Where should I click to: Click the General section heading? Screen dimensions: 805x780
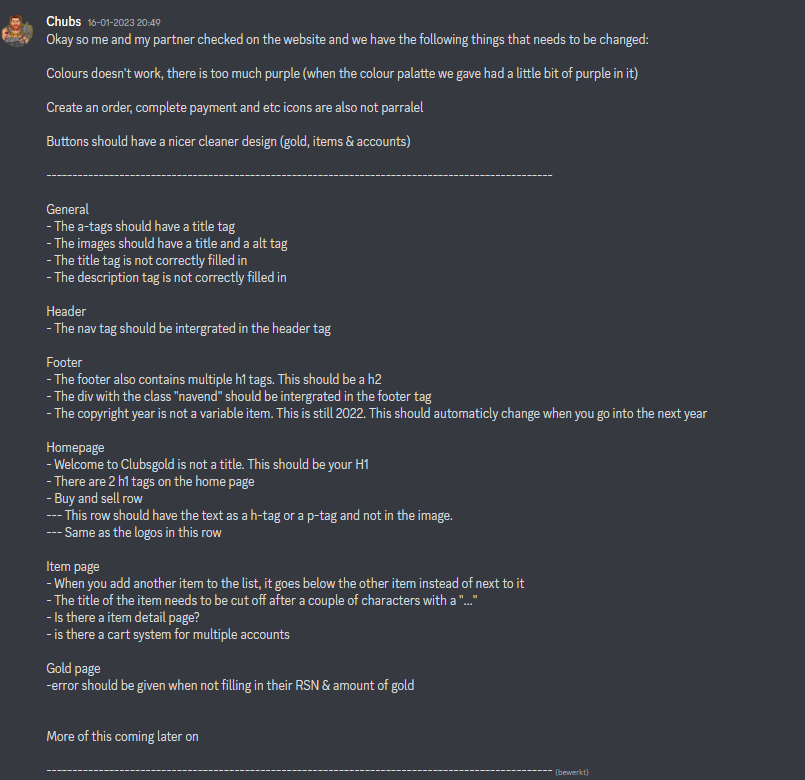(67, 210)
